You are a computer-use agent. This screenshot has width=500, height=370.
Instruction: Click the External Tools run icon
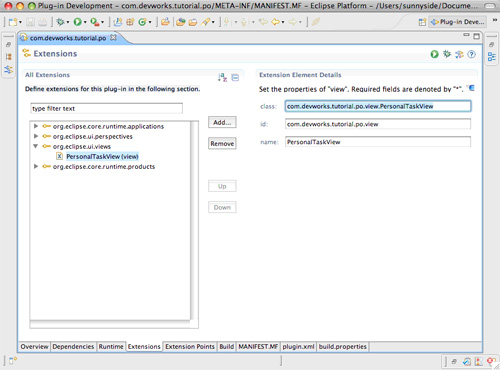(95, 22)
